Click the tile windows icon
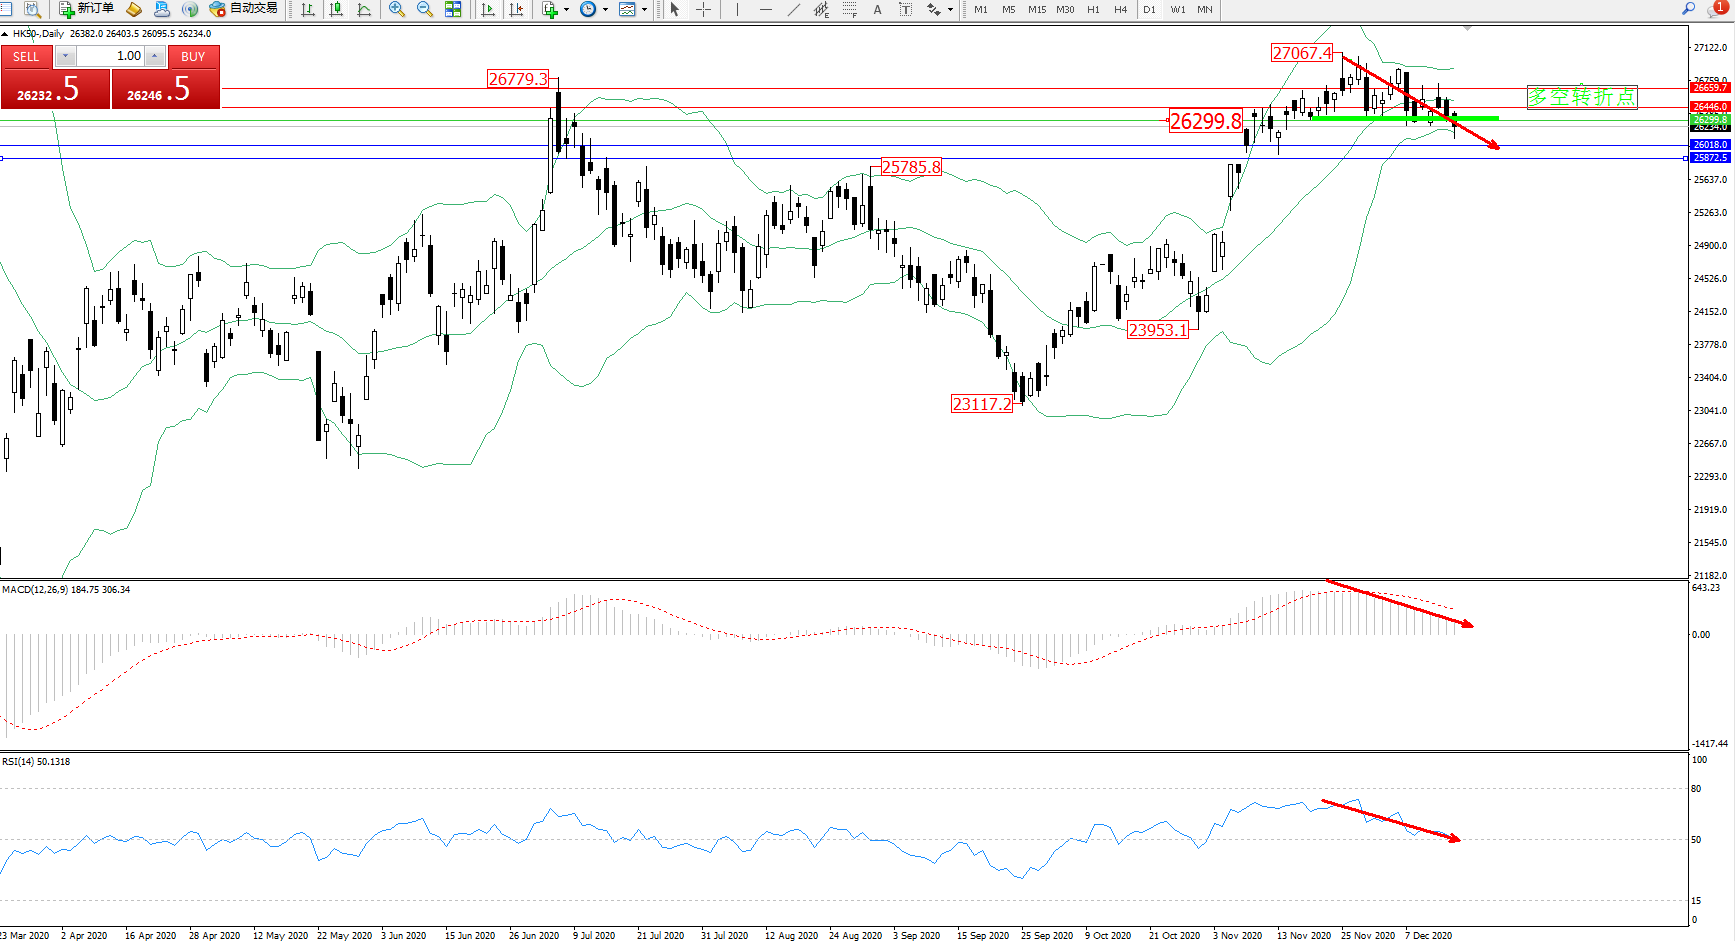The image size is (1735, 941). click(x=453, y=9)
